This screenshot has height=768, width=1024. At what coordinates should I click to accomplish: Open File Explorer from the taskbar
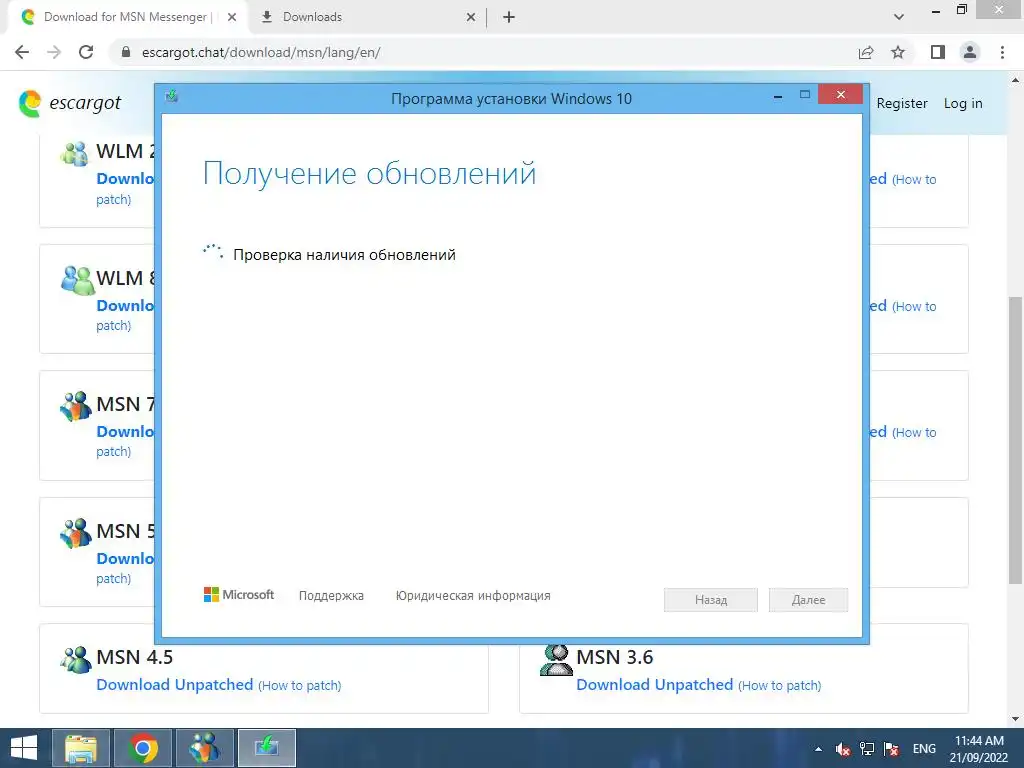point(81,748)
